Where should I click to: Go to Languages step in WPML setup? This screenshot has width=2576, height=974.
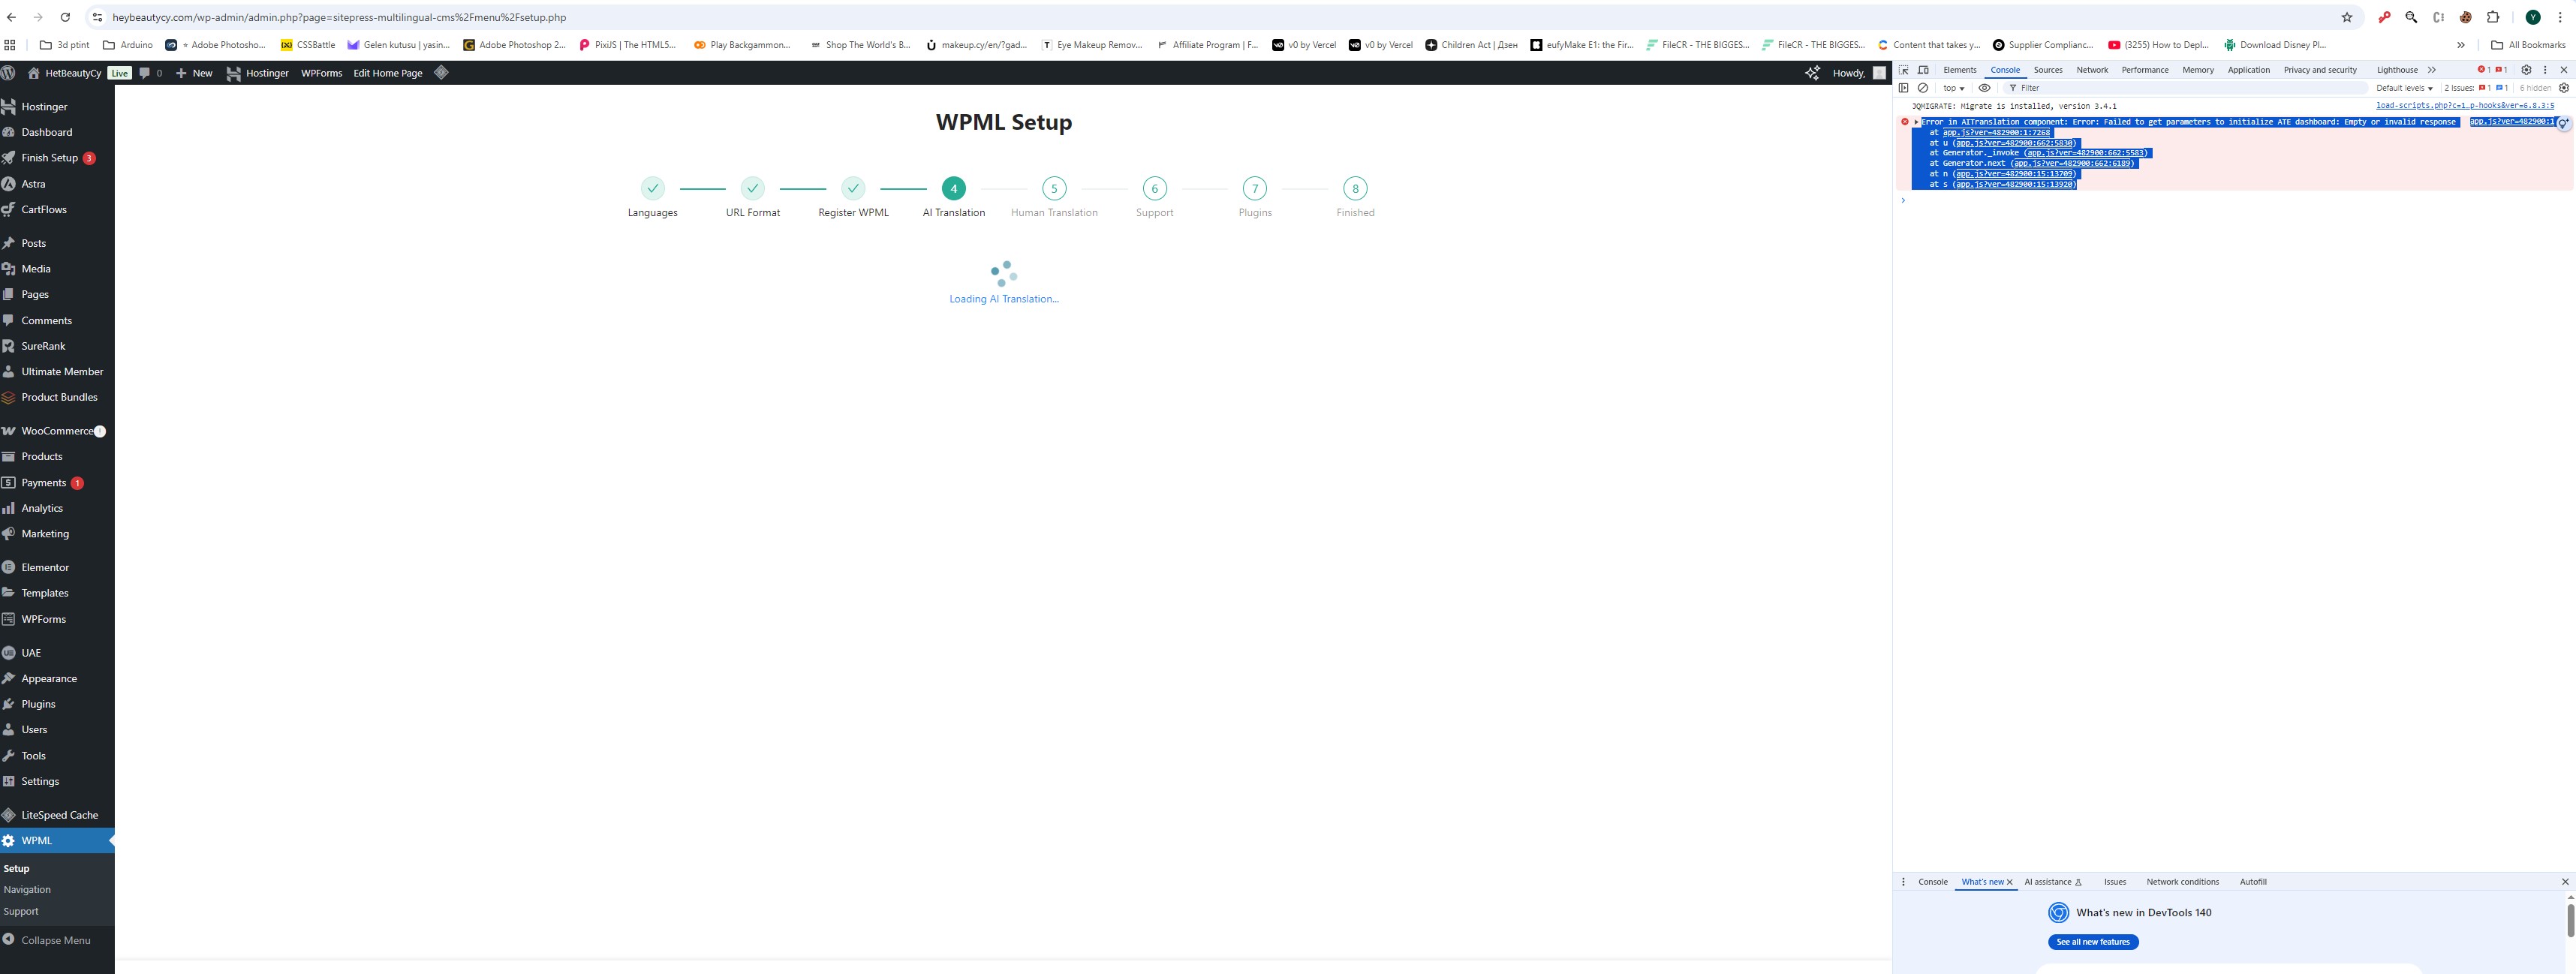tap(652, 189)
